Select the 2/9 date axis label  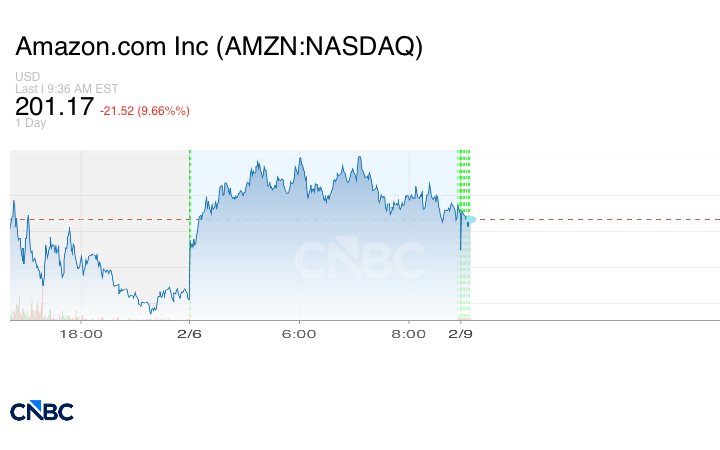460,334
